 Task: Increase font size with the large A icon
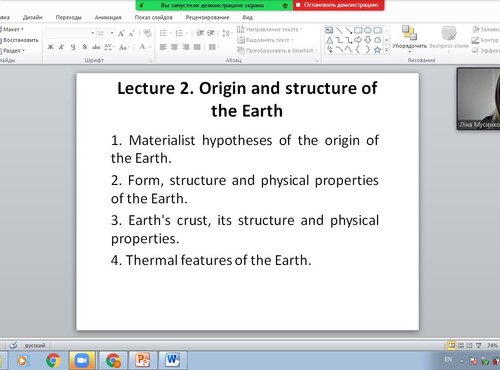121,33
